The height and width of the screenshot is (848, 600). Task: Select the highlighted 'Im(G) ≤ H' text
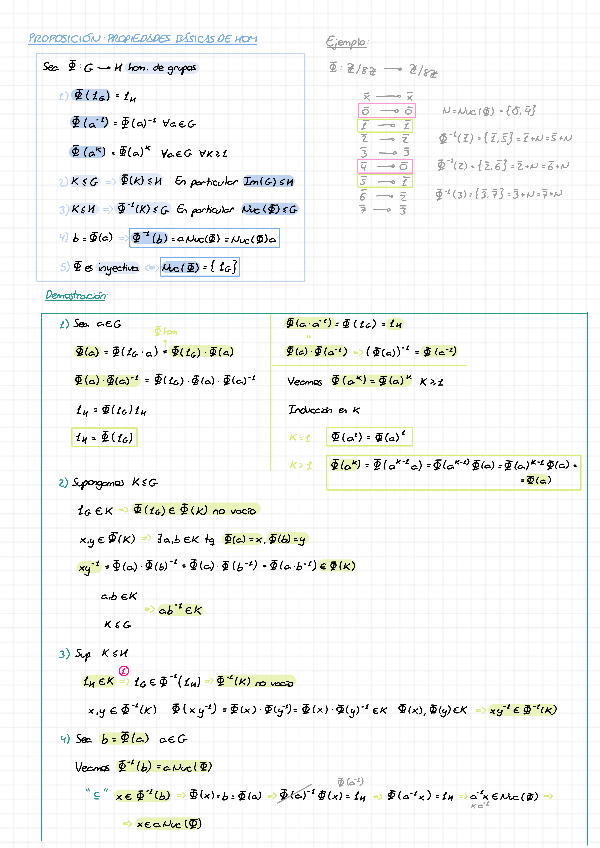pyautogui.click(x=271, y=181)
